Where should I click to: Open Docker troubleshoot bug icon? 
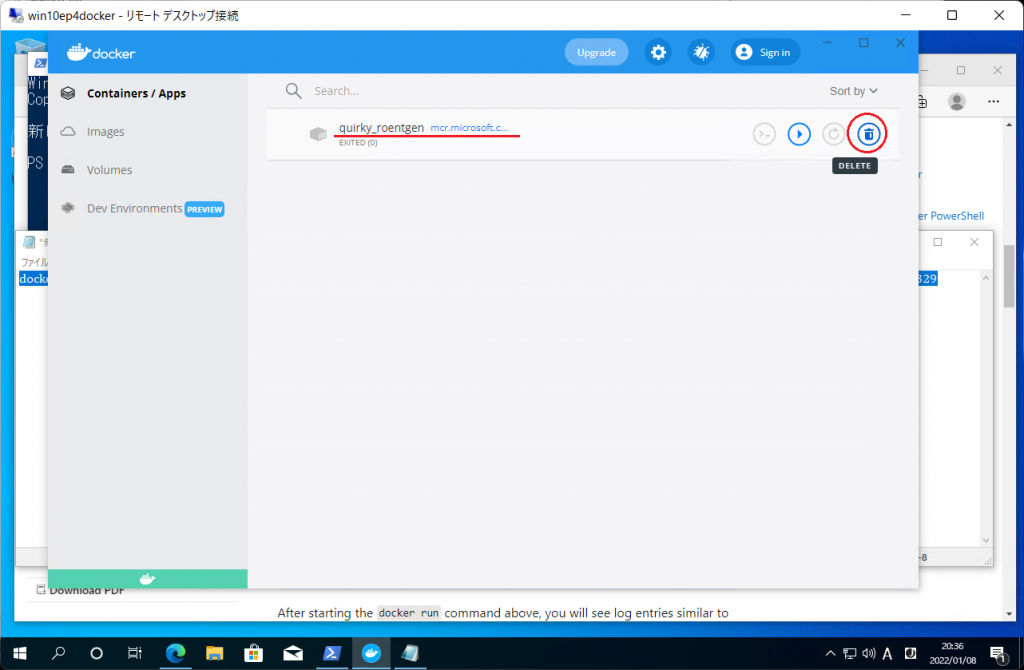(701, 52)
